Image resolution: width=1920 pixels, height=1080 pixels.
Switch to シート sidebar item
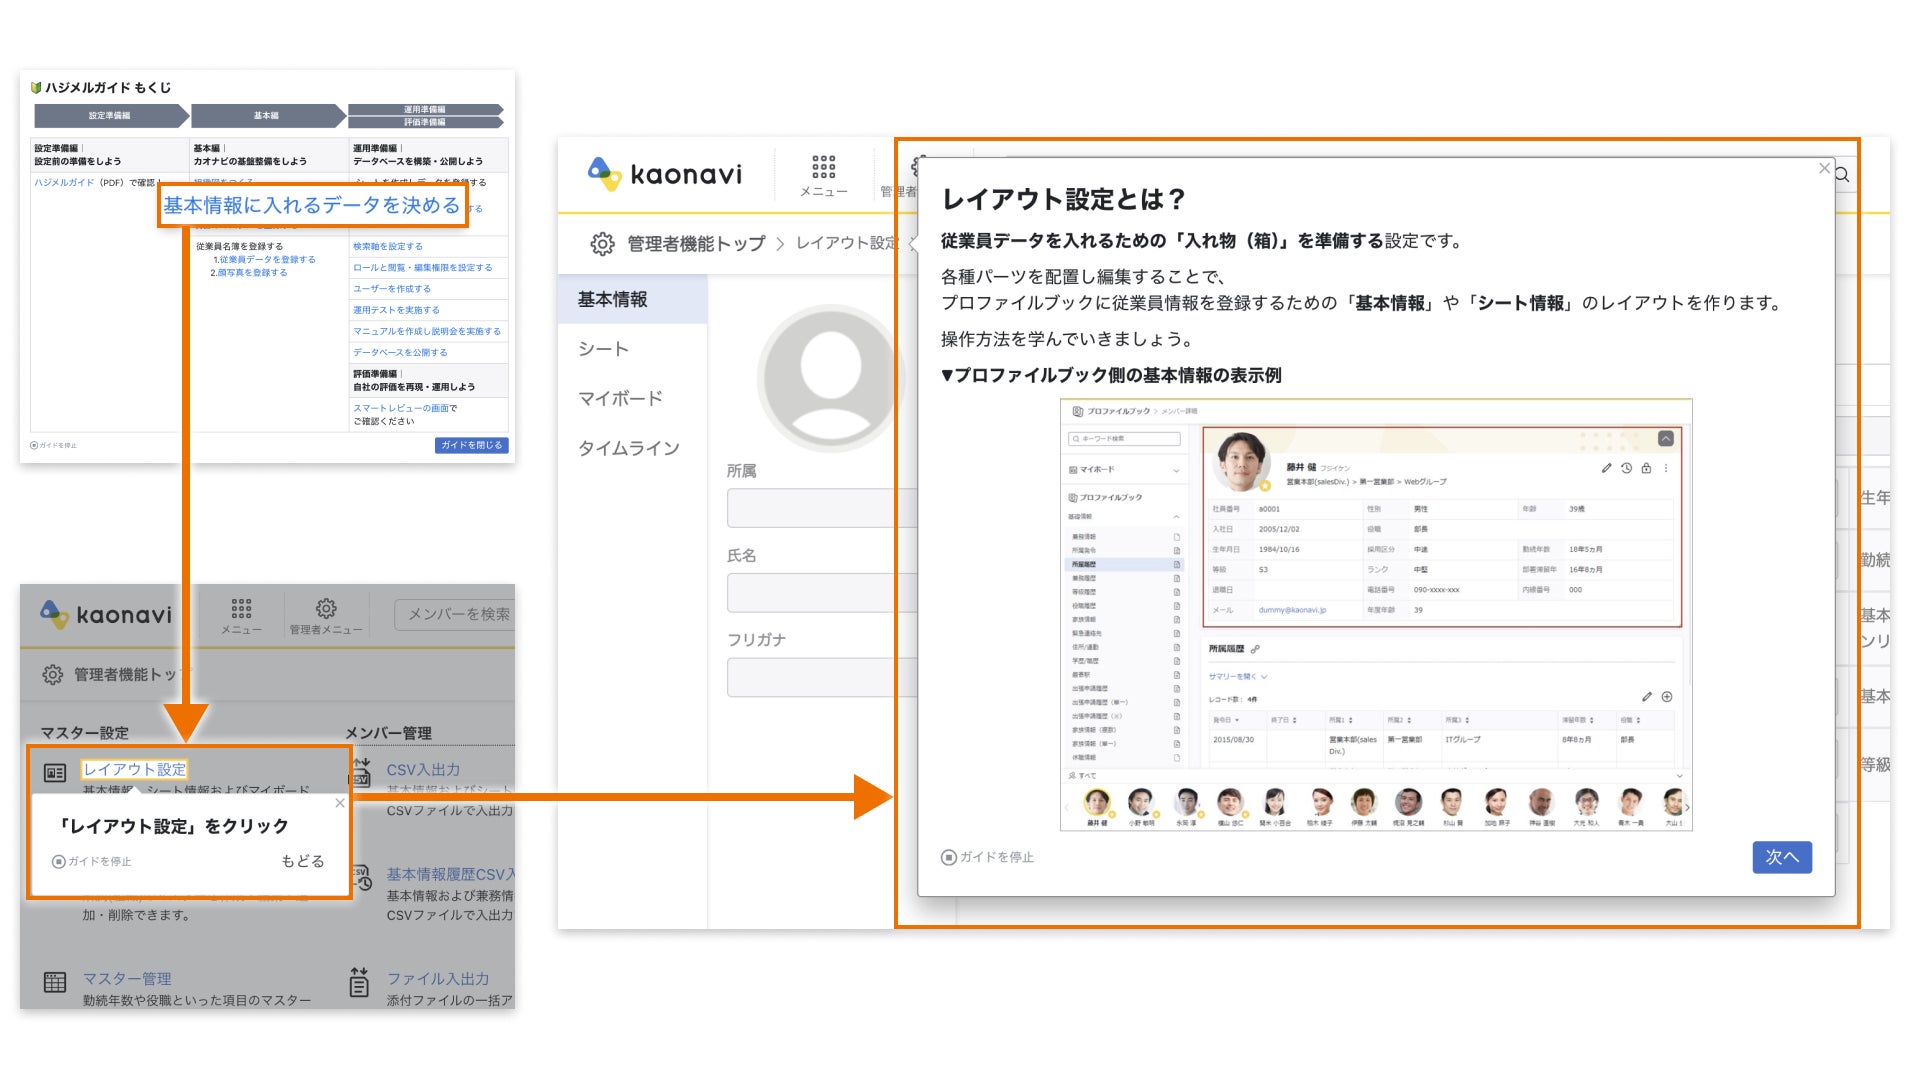[x=603, y=348]
